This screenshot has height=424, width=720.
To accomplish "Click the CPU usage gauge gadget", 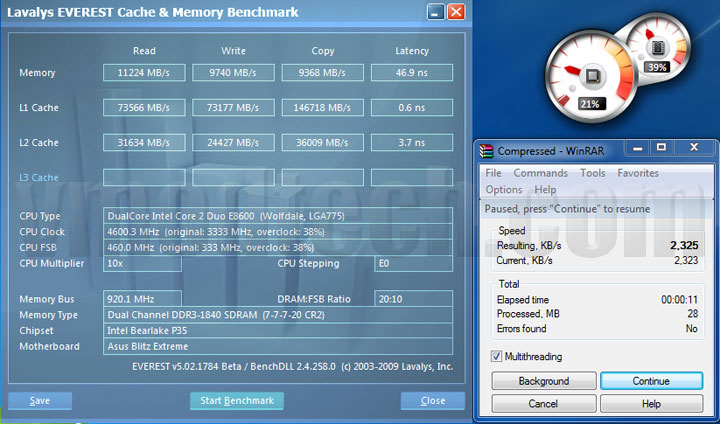I will tap(591, 75).
